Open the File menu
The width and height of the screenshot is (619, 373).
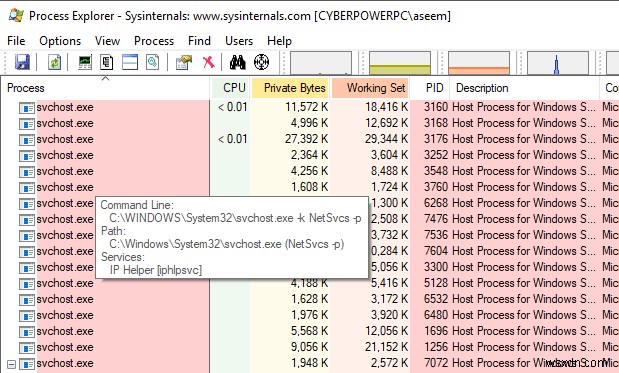click(x=16, y=41)
